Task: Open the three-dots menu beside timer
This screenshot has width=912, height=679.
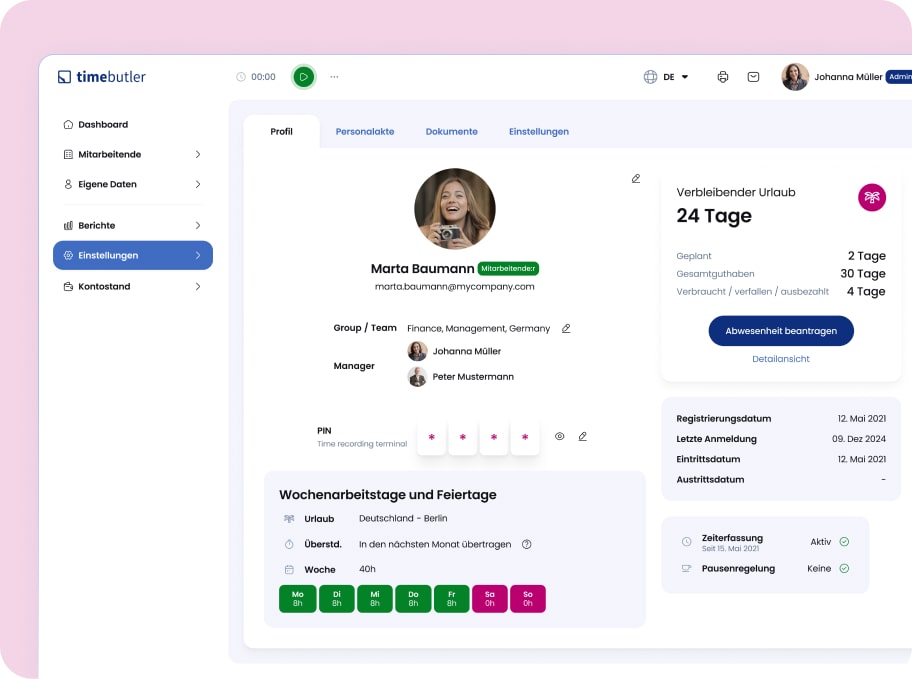Action: 334,77
